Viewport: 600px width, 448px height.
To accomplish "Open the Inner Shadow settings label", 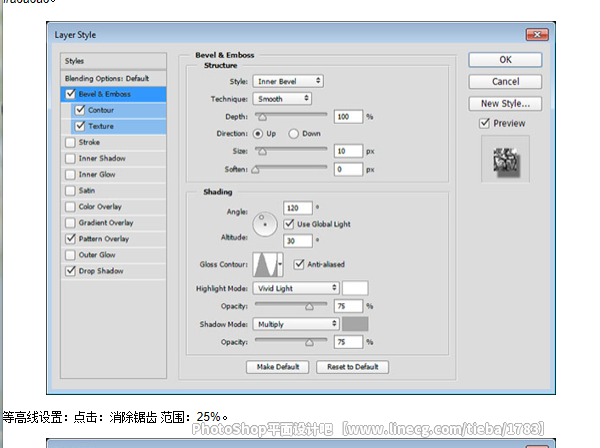I will click(102, 158).
